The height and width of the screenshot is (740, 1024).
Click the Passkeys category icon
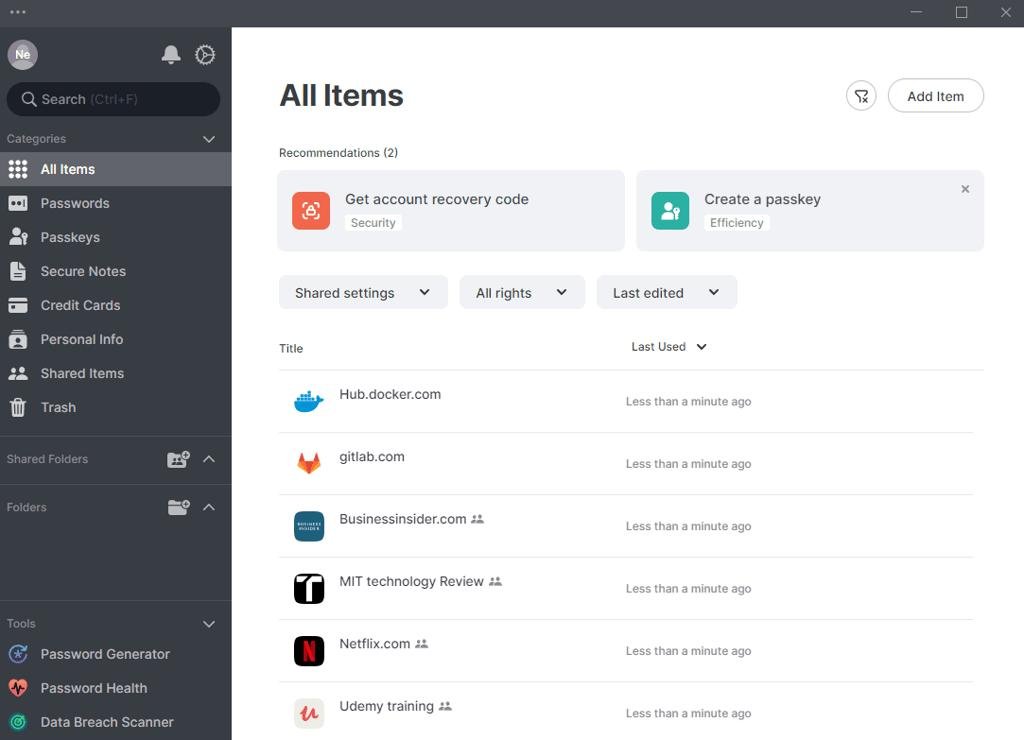18,237
